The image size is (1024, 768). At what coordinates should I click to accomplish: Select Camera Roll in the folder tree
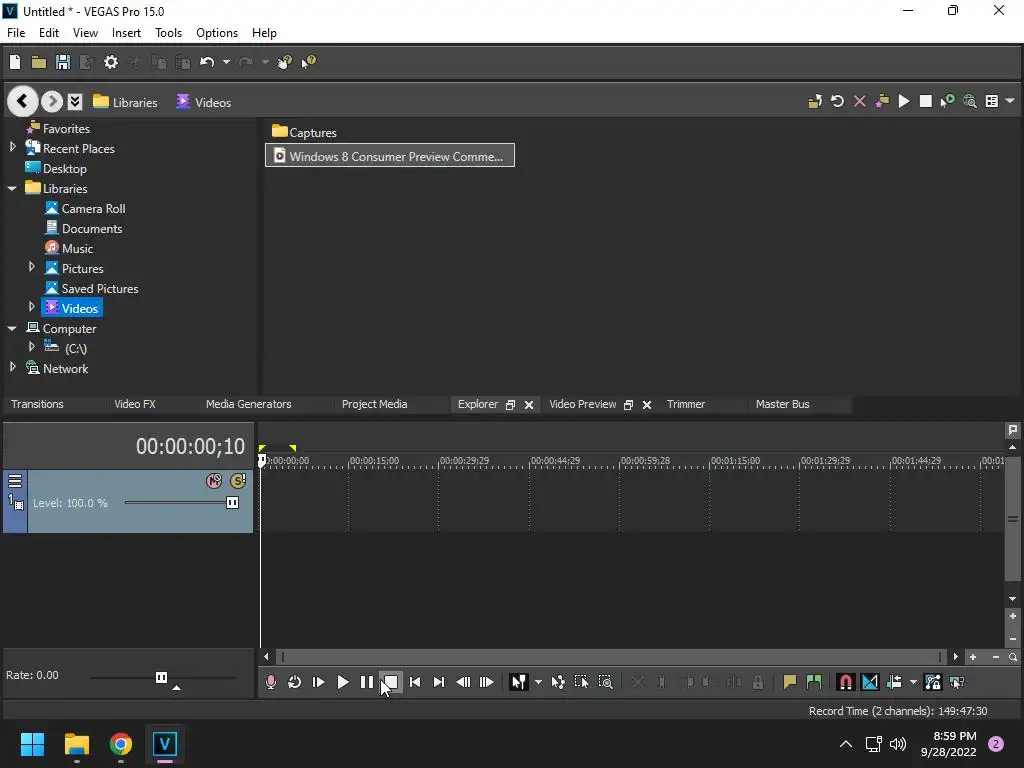click(x=85, y=208)
